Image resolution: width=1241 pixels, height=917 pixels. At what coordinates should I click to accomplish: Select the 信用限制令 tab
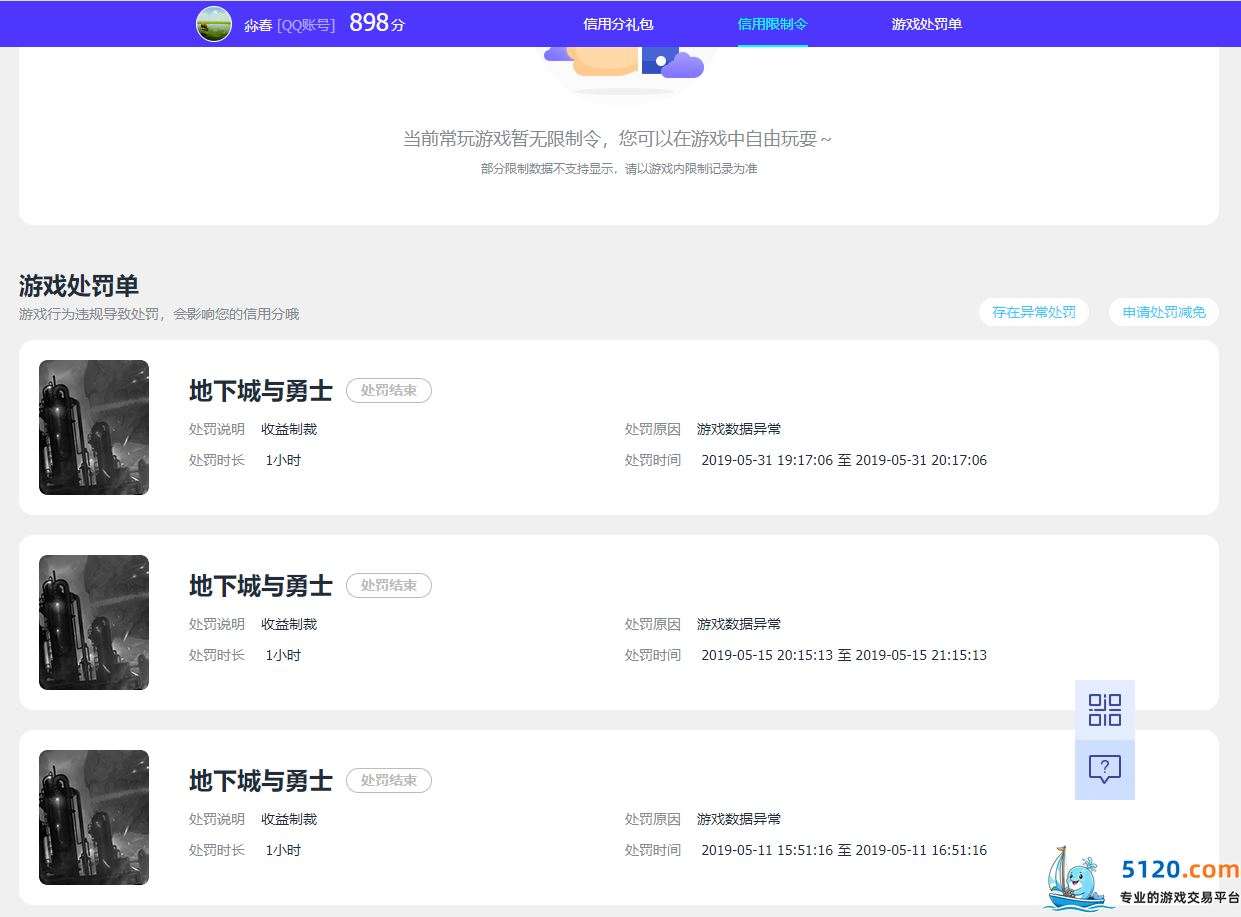[772, 24]
